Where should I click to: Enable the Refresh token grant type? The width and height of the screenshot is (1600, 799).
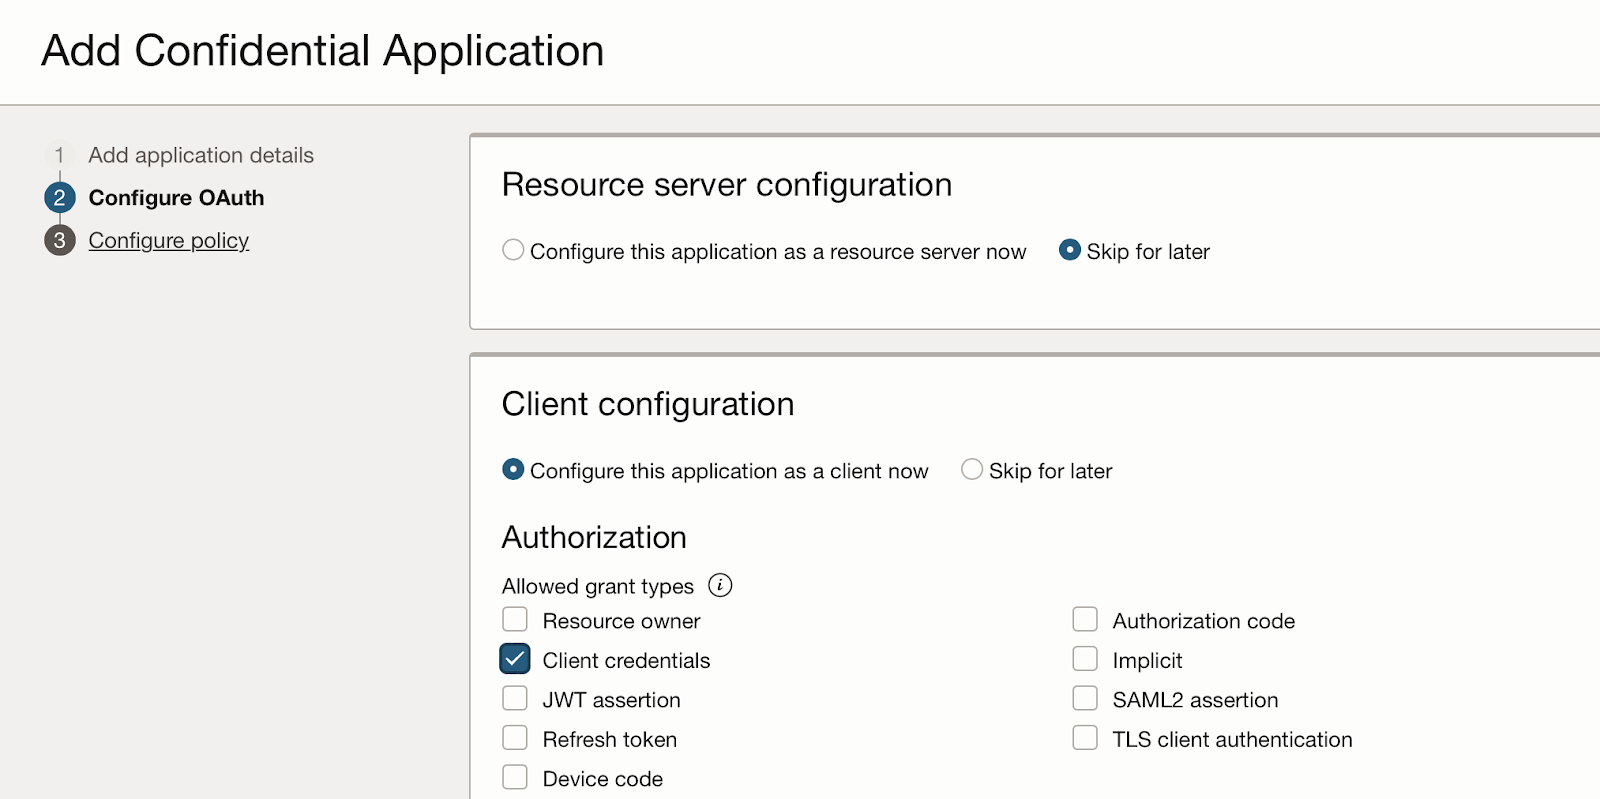coord(515,738)
